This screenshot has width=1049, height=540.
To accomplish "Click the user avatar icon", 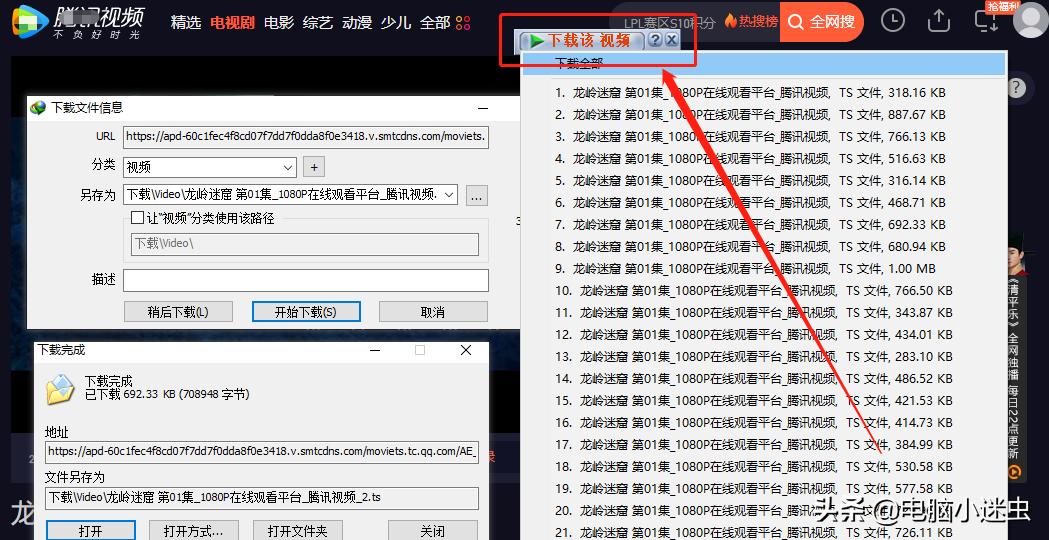I will pos(1031,20).
